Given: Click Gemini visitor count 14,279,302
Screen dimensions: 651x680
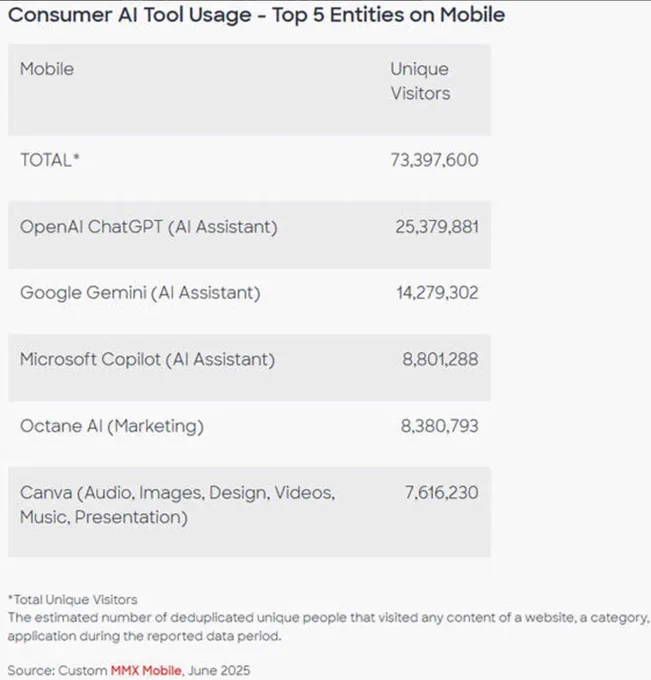Looking at the screenshot, I should [437, 293].
